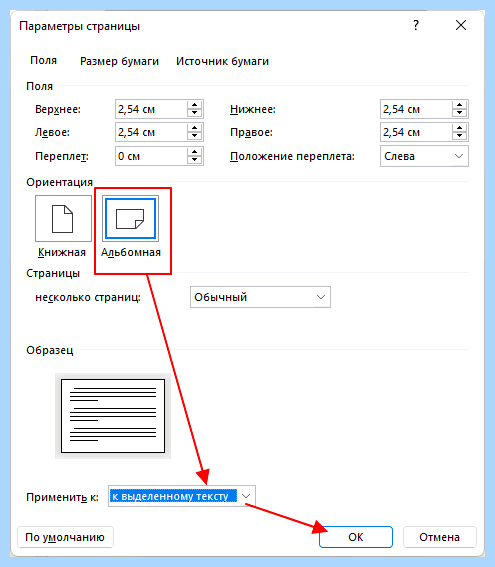Viewport: 495px width, 567px height.
Task: Click the Параметры страницы title text
Action: (80, 26)
